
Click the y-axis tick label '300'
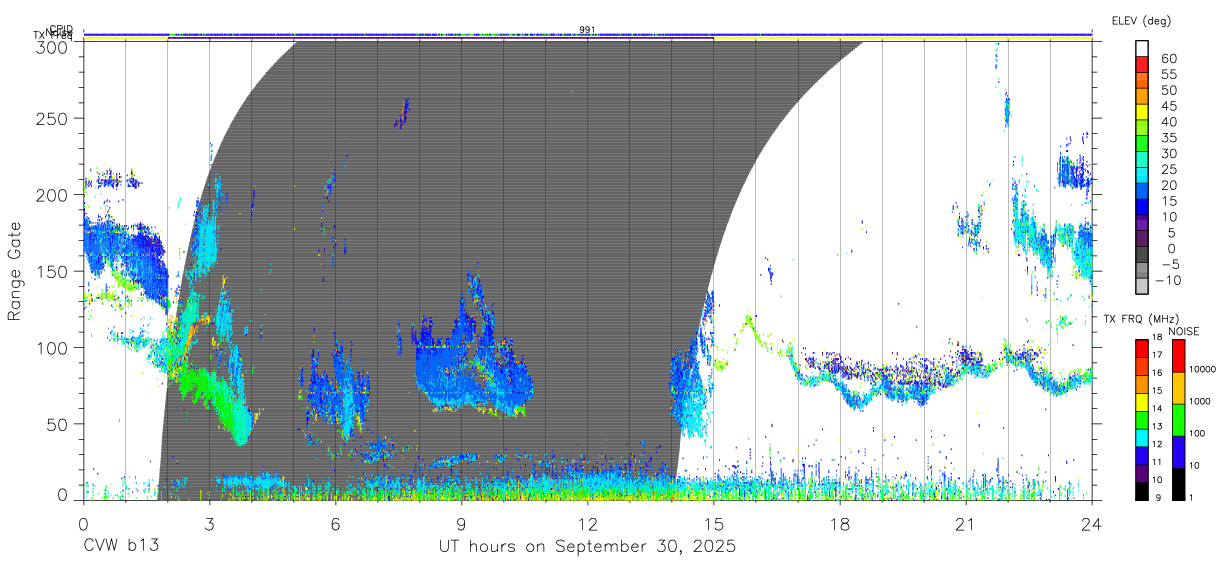pyautogui.click(x=53, y=46)
